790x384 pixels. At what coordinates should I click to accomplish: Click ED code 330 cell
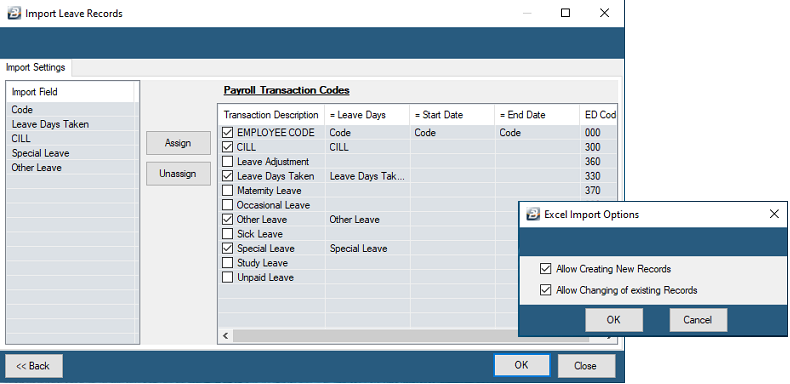(599, 176)
